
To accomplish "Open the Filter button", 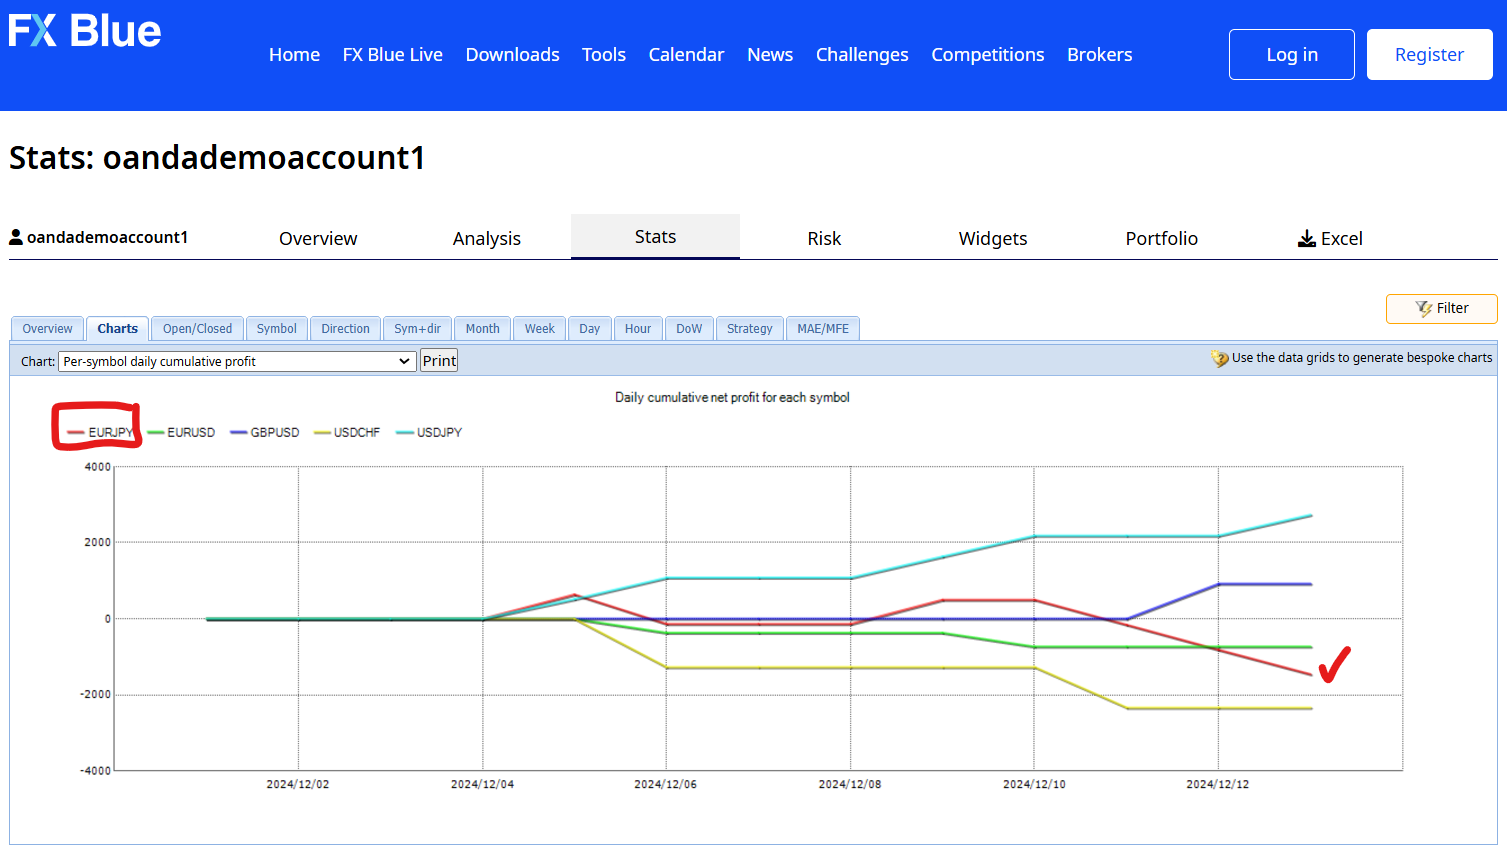I will point(1442,309).
